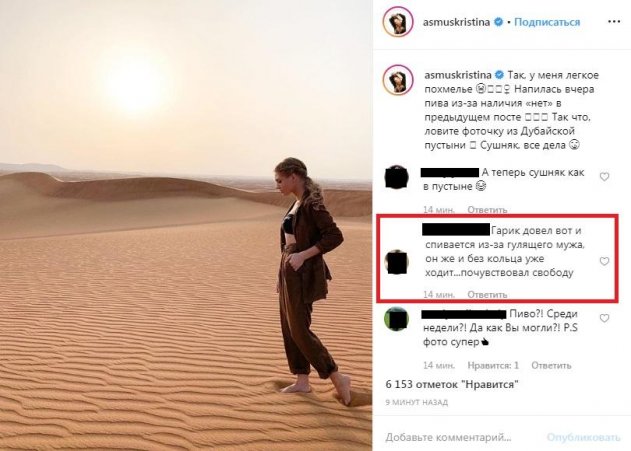The height and width of the screenshot is (451, 631).
Task: Click the Опубликовать post button
Action: [583, 437]
